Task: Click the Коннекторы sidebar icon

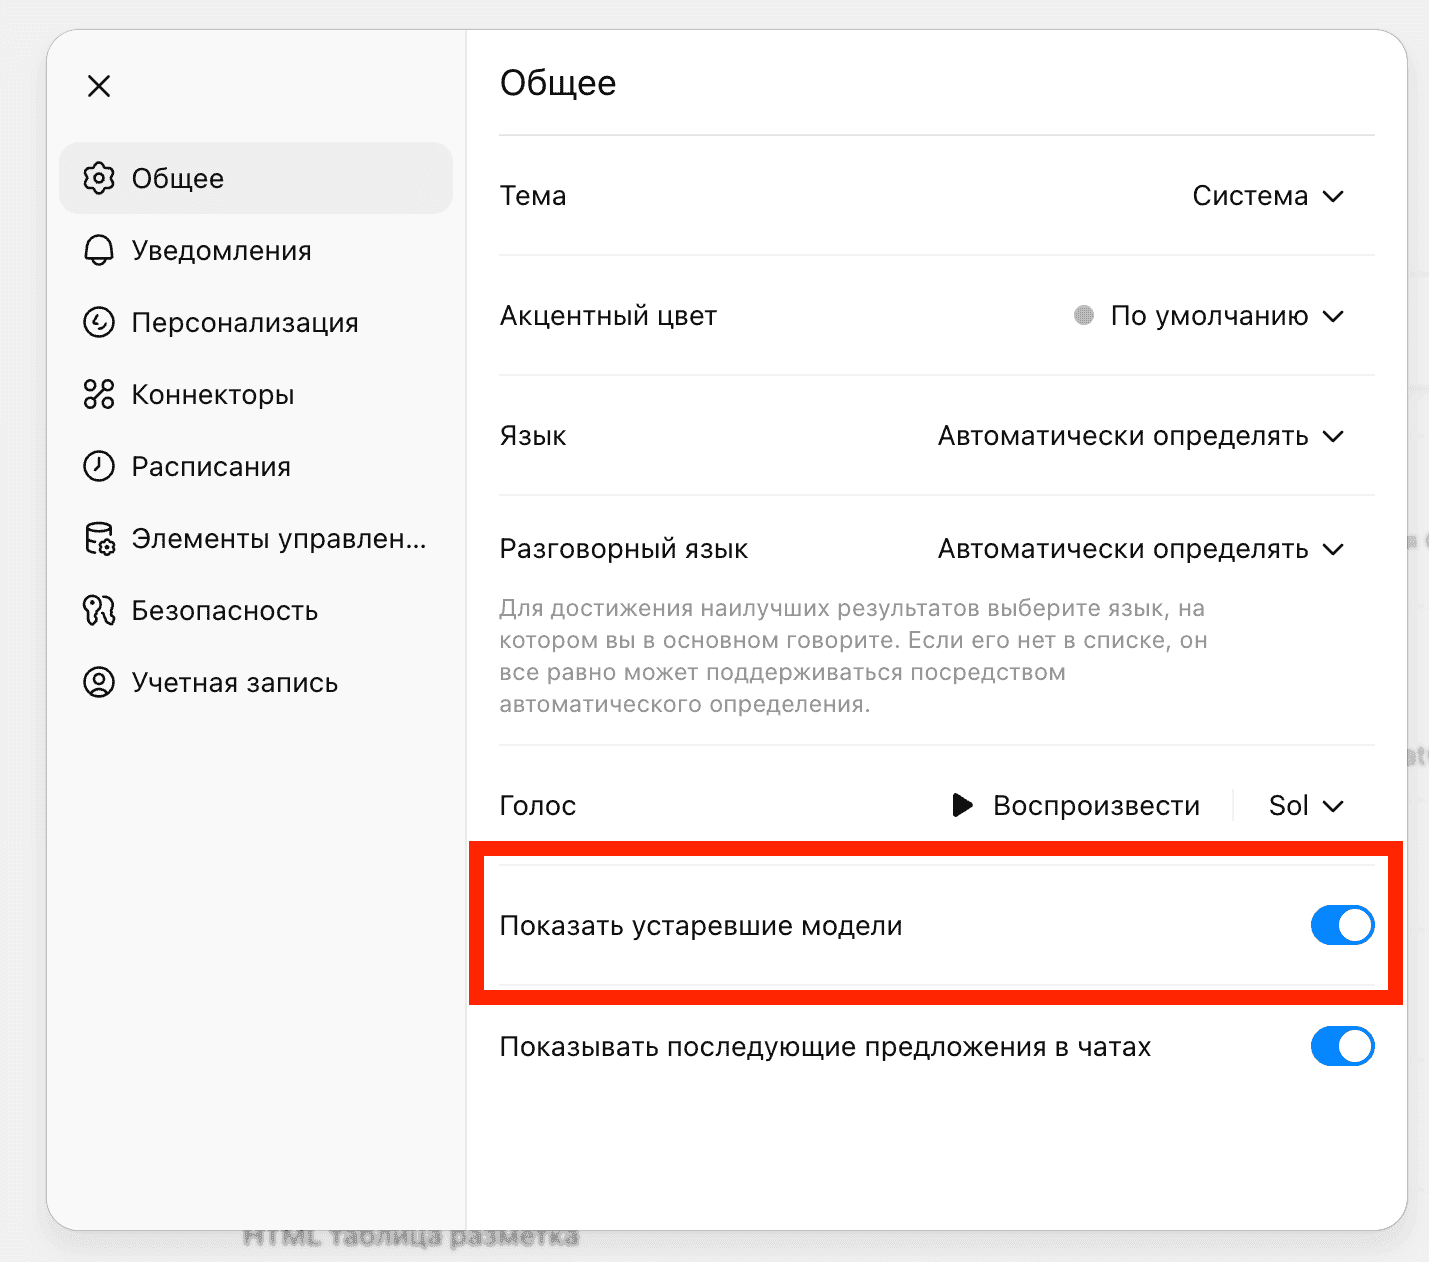Action: 99,394
